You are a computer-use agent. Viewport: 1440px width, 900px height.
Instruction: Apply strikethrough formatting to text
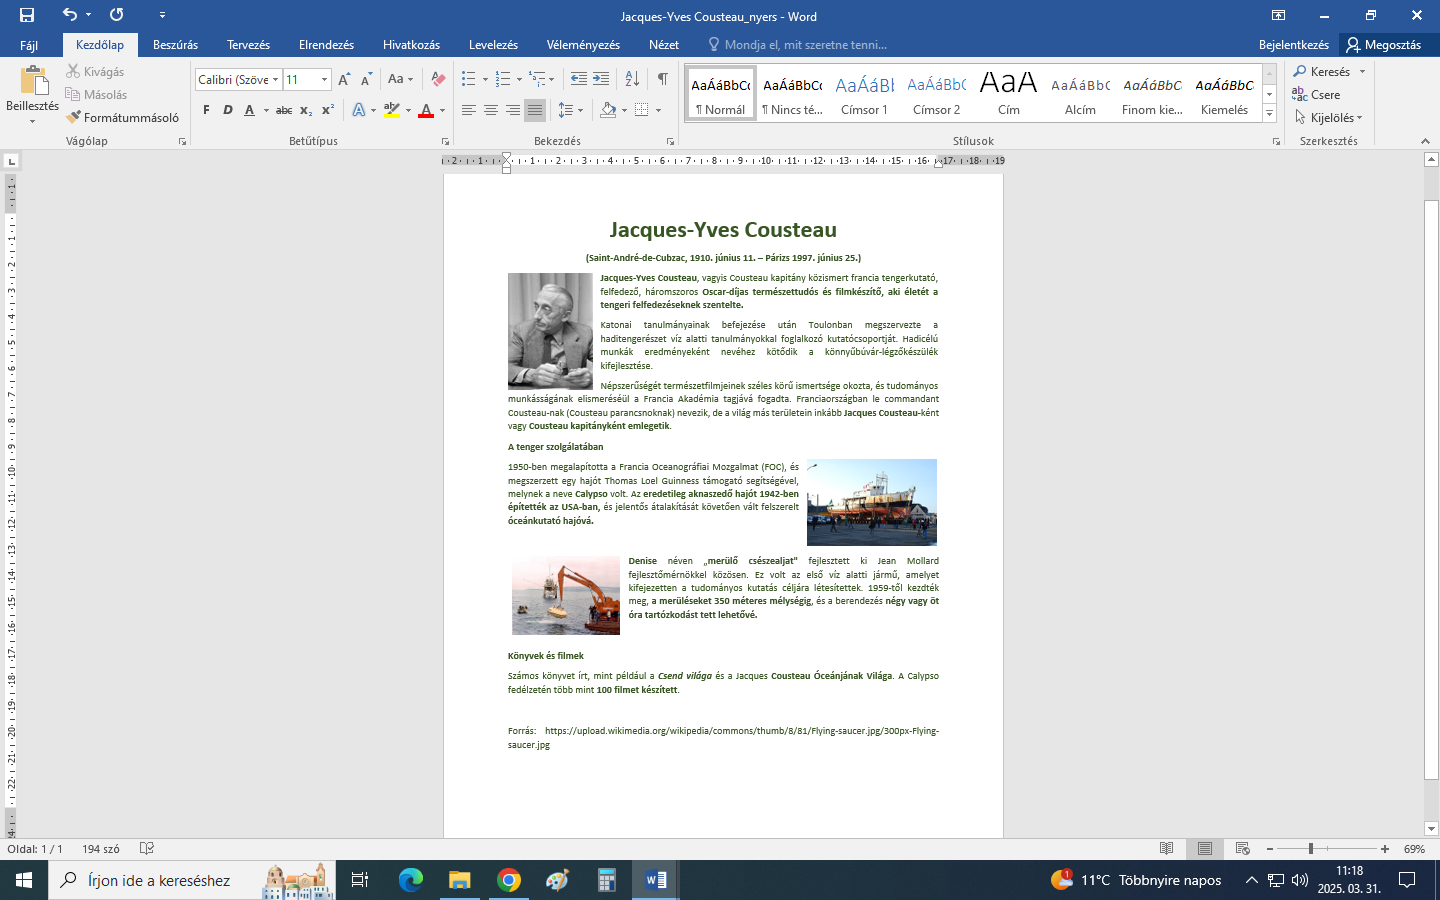(284, 110)
